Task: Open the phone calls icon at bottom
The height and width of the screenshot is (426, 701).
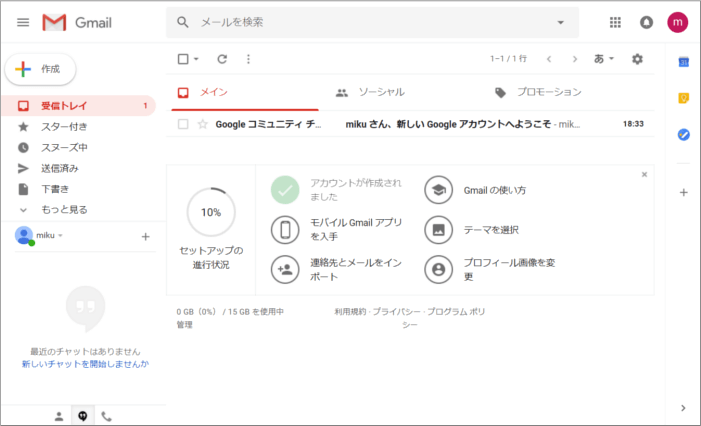Action: pyautogui.click(x=106, y=417)
